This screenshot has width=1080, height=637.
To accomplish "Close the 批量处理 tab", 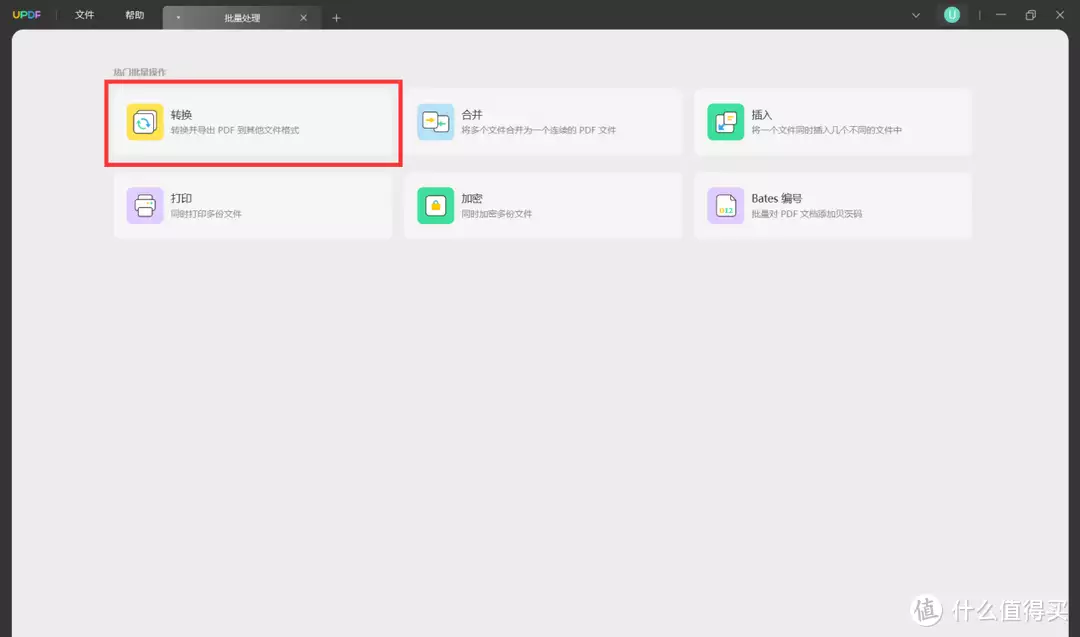I will (303, 18).
